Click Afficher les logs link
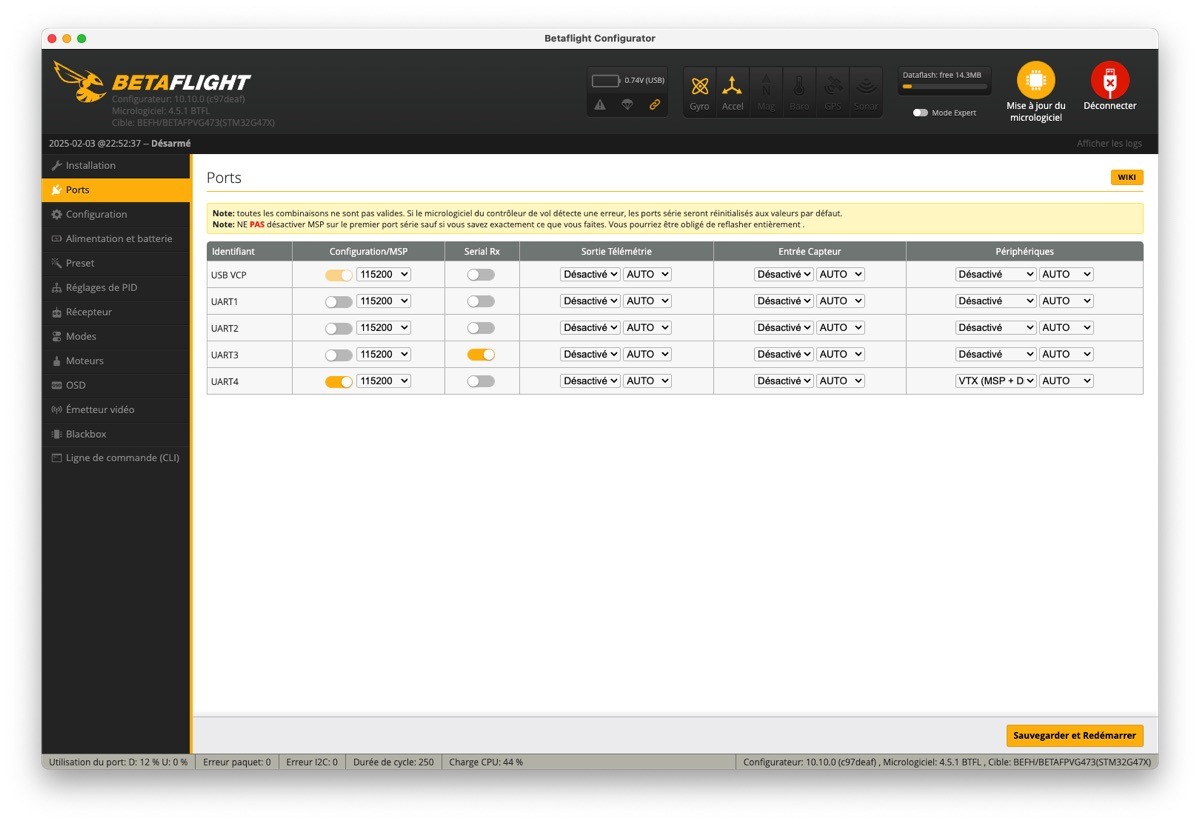Viewport: 1200px width, 824px height. point(1109,143)
